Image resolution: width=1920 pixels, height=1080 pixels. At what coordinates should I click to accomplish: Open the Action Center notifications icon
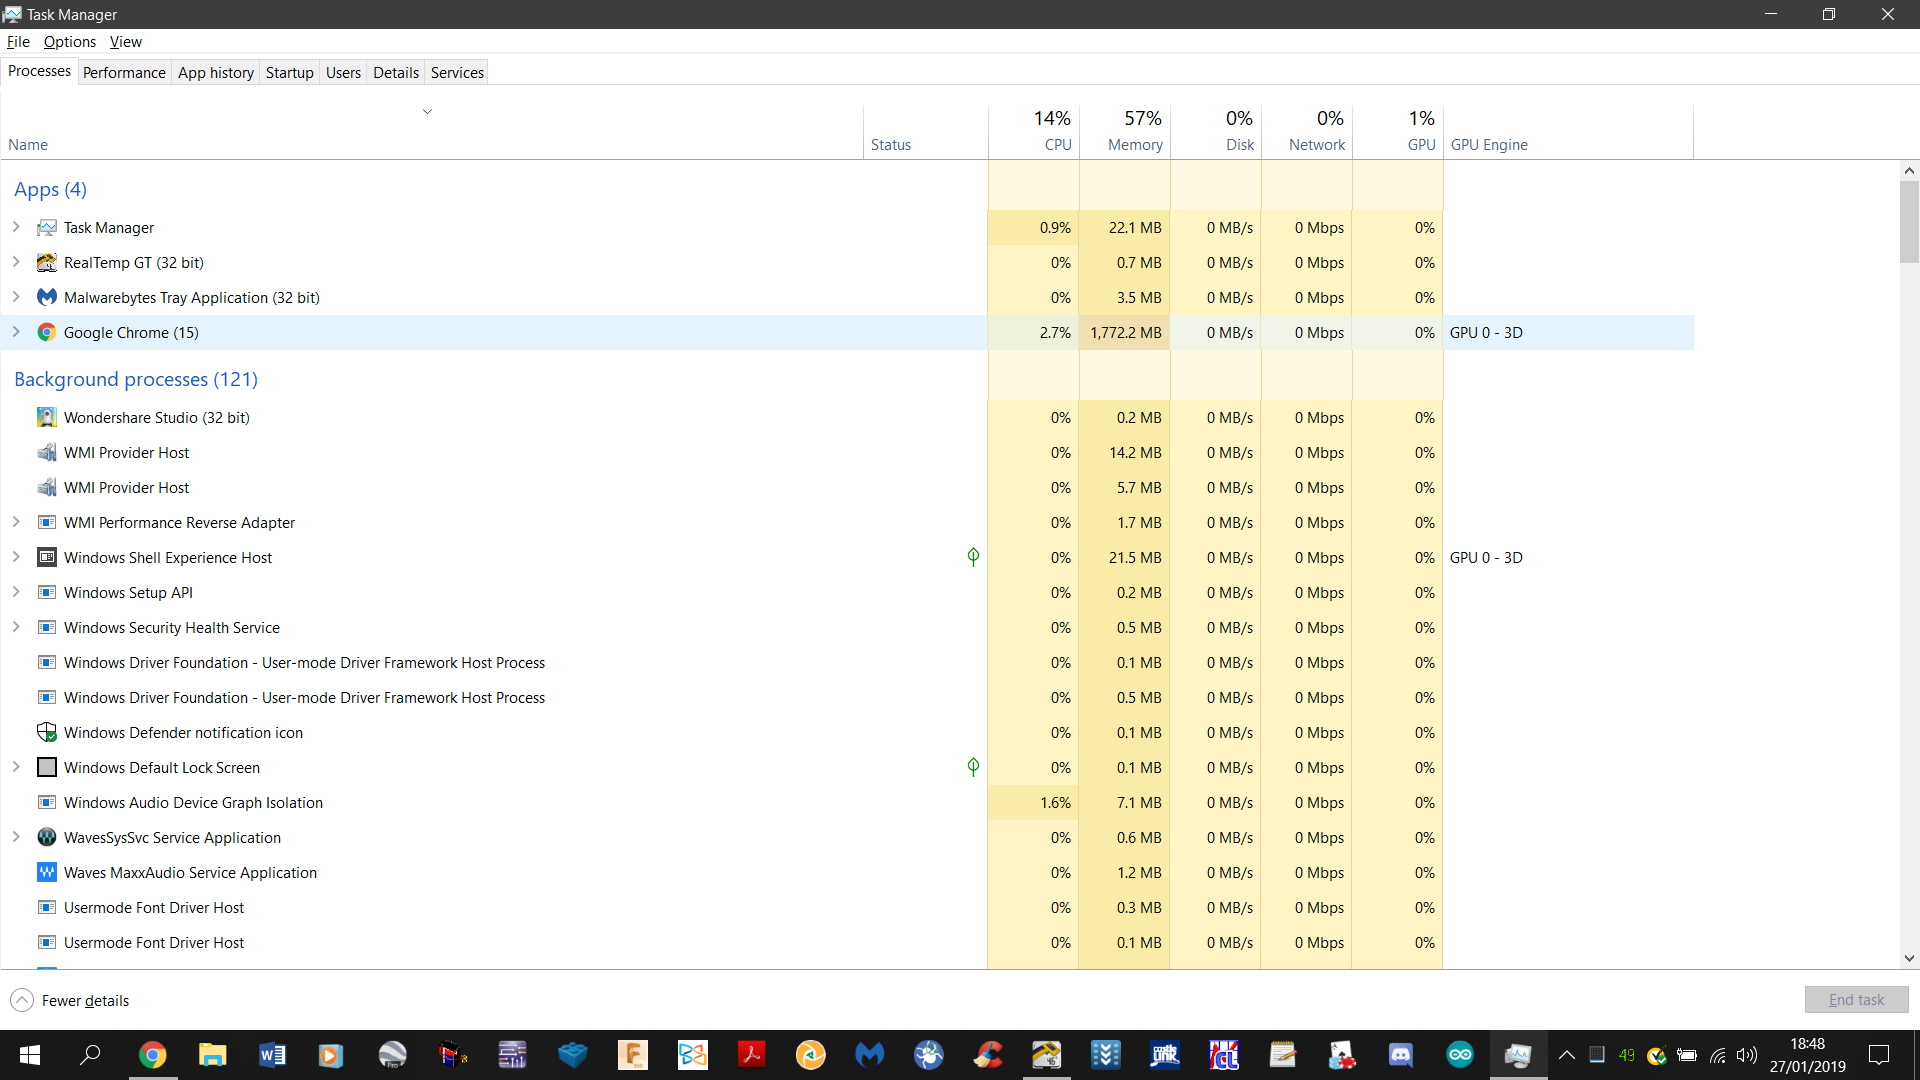tap(1879, 1055)
